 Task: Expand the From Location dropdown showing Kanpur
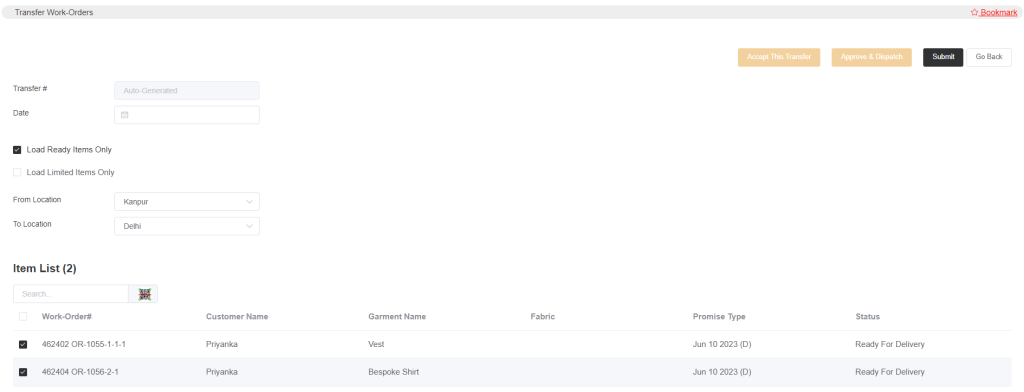tap(187, 202)
